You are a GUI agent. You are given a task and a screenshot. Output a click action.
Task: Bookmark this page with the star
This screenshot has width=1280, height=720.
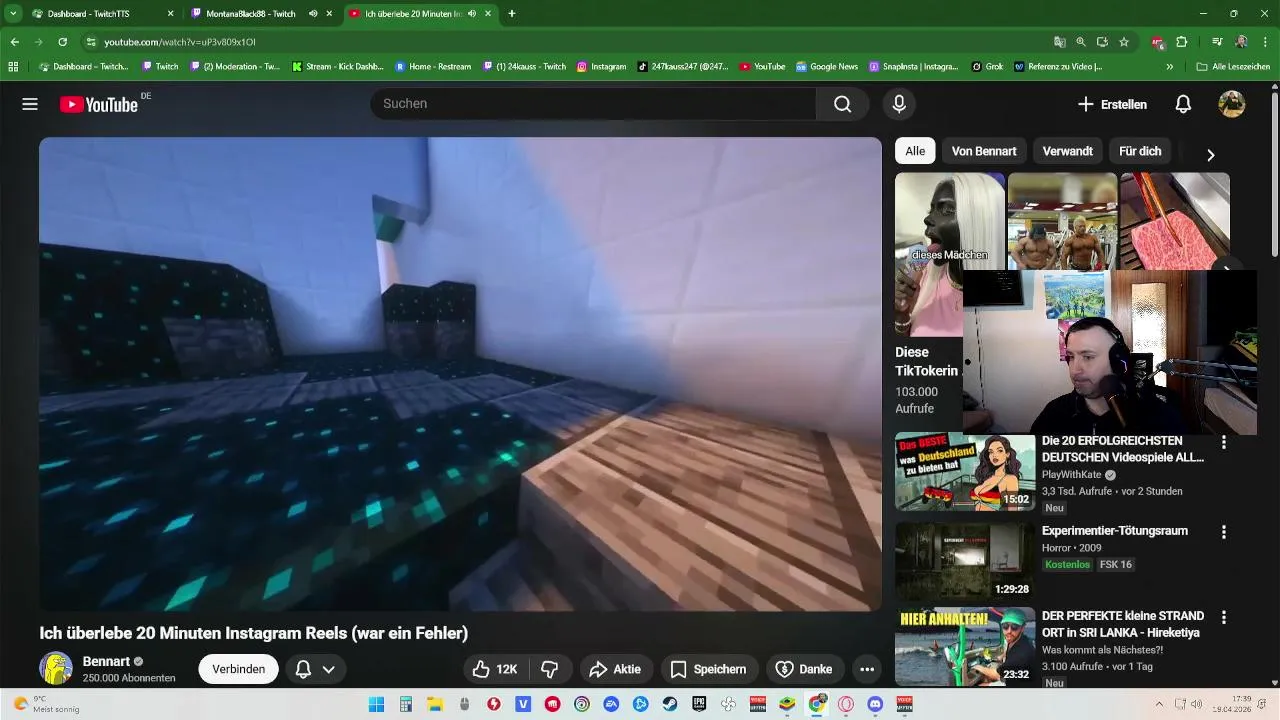tap(1124, 42)
